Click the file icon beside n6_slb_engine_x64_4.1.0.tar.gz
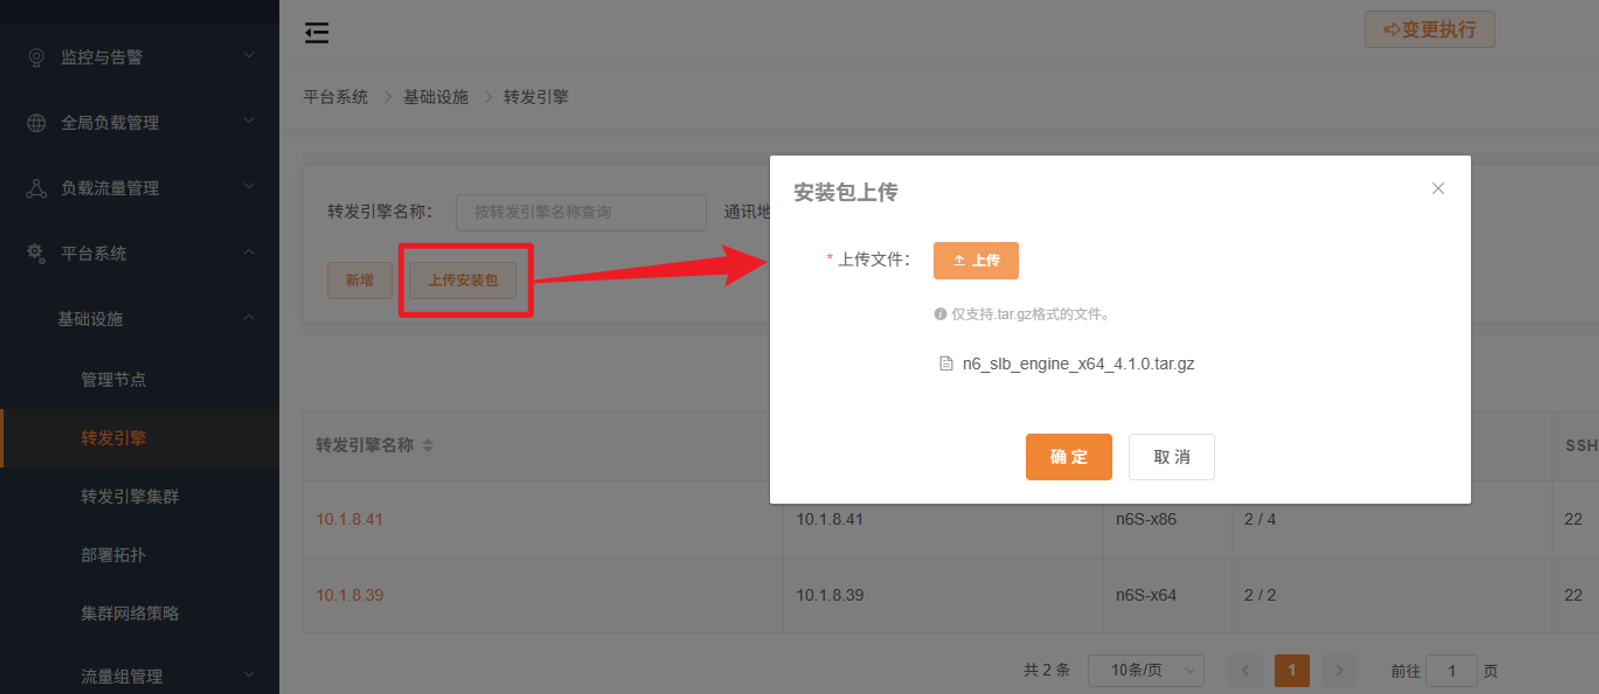This screenshot has width=1599, height=694. pos(946,364)
